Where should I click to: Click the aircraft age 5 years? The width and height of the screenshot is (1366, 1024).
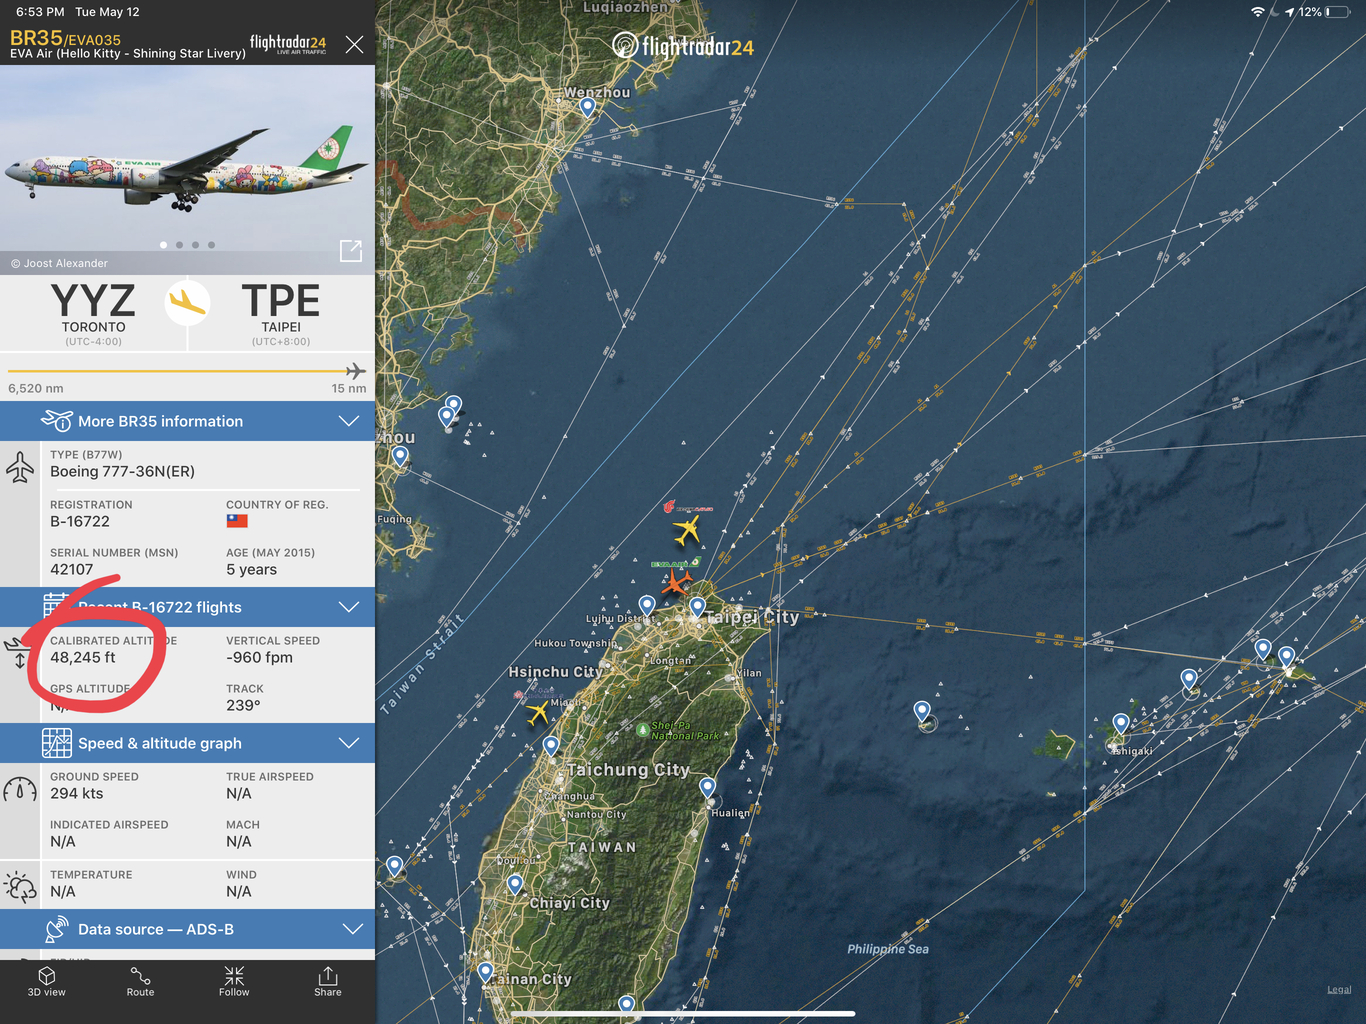(251, 570)
